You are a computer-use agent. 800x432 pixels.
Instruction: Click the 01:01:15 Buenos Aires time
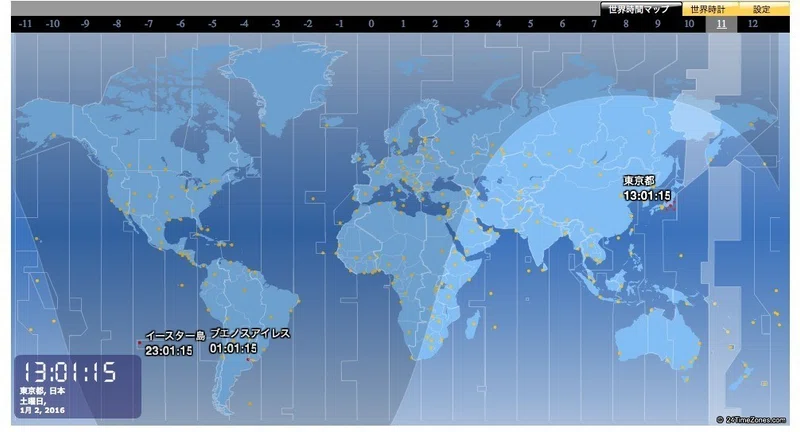click(233, 348)
